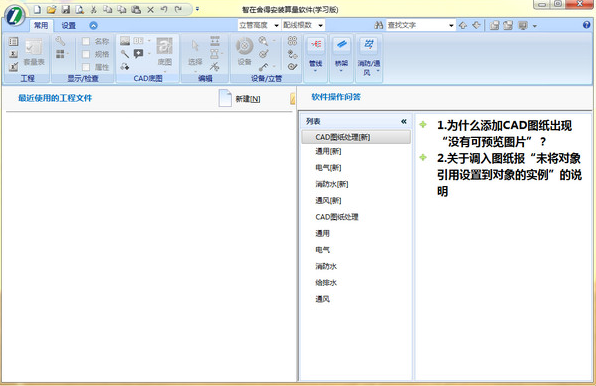The width and height of the screenshot is (596, 386).
Task: Switch to the 常用 ribbon tab
Action: pos(41,25)
